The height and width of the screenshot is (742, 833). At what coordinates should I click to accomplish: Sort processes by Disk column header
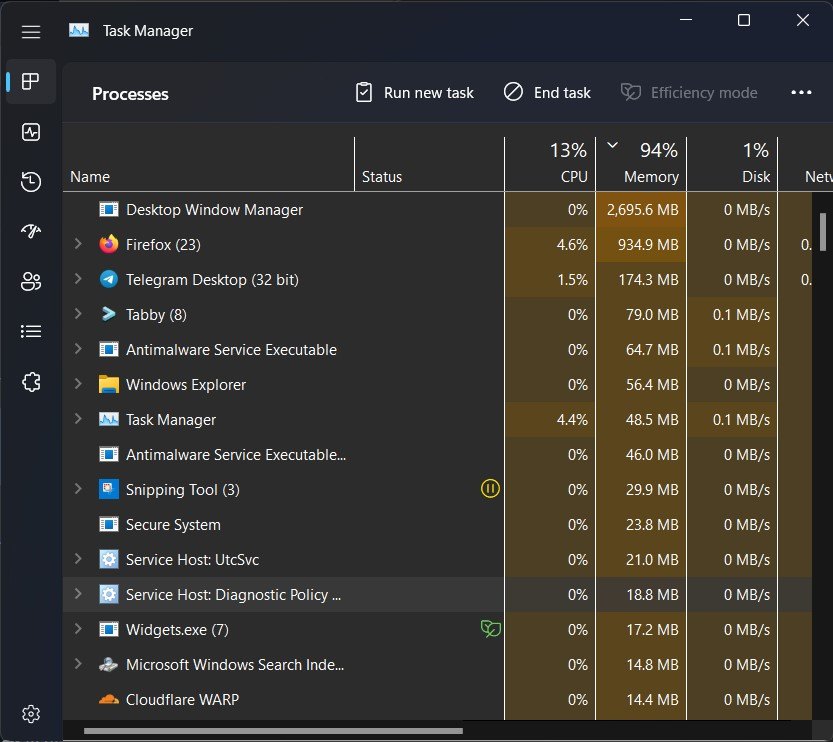tap(732, 164)
